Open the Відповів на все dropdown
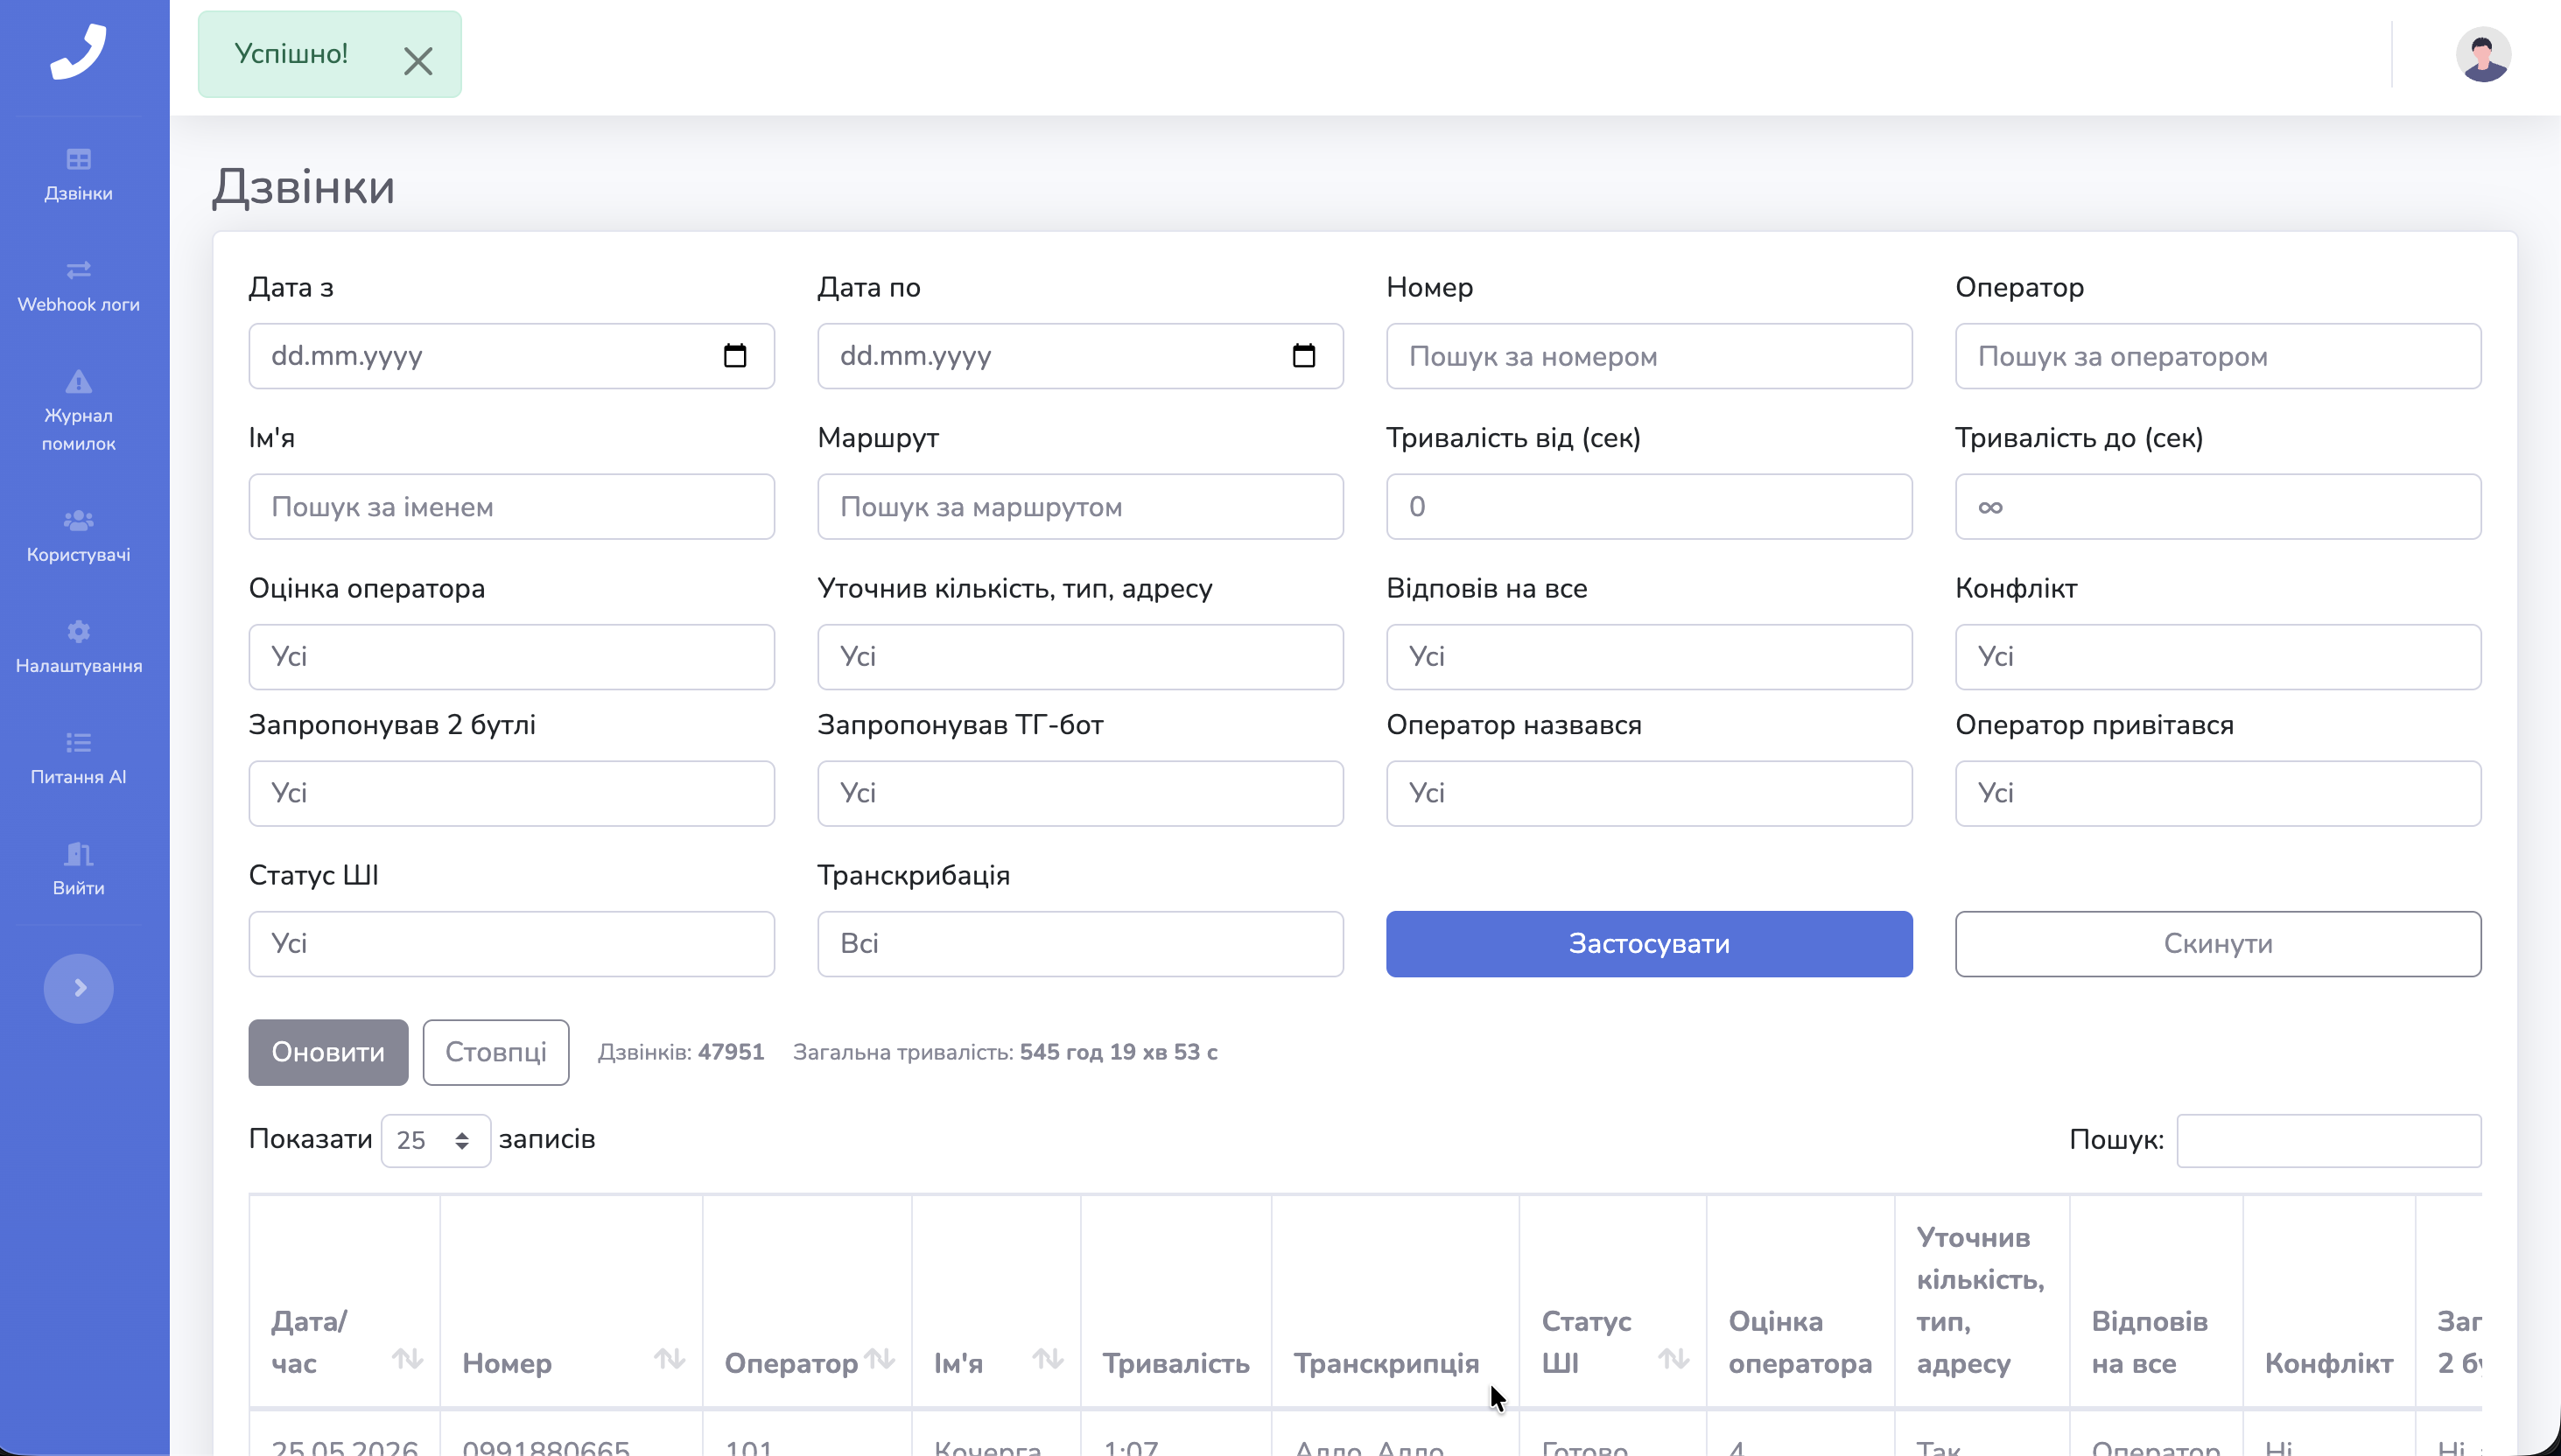Image resolution: width=2561 pixels, height=1456 pixels. point(1649,657)
